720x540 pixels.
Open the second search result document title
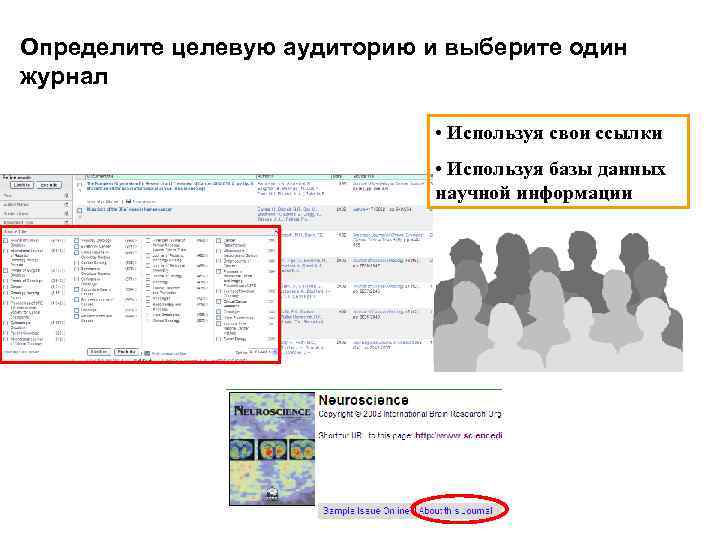point(129,209)
